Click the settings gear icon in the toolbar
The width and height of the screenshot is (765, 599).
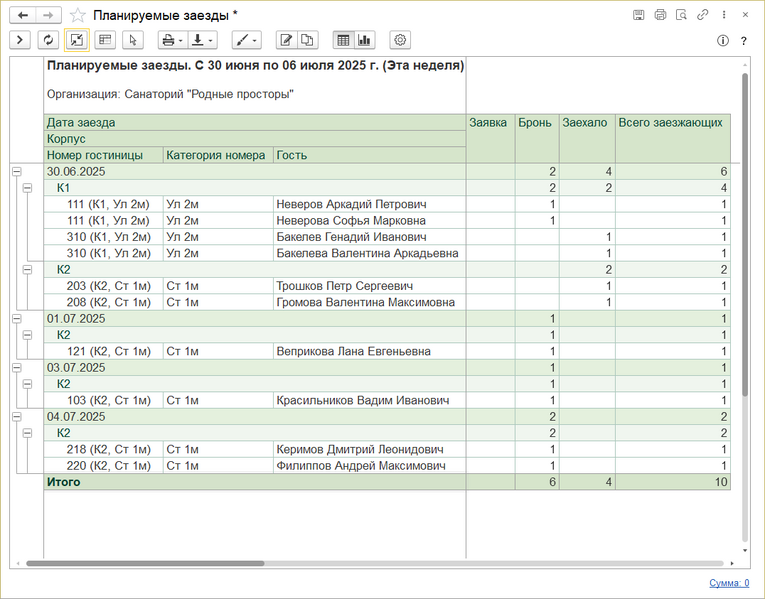tap(400, 40)
